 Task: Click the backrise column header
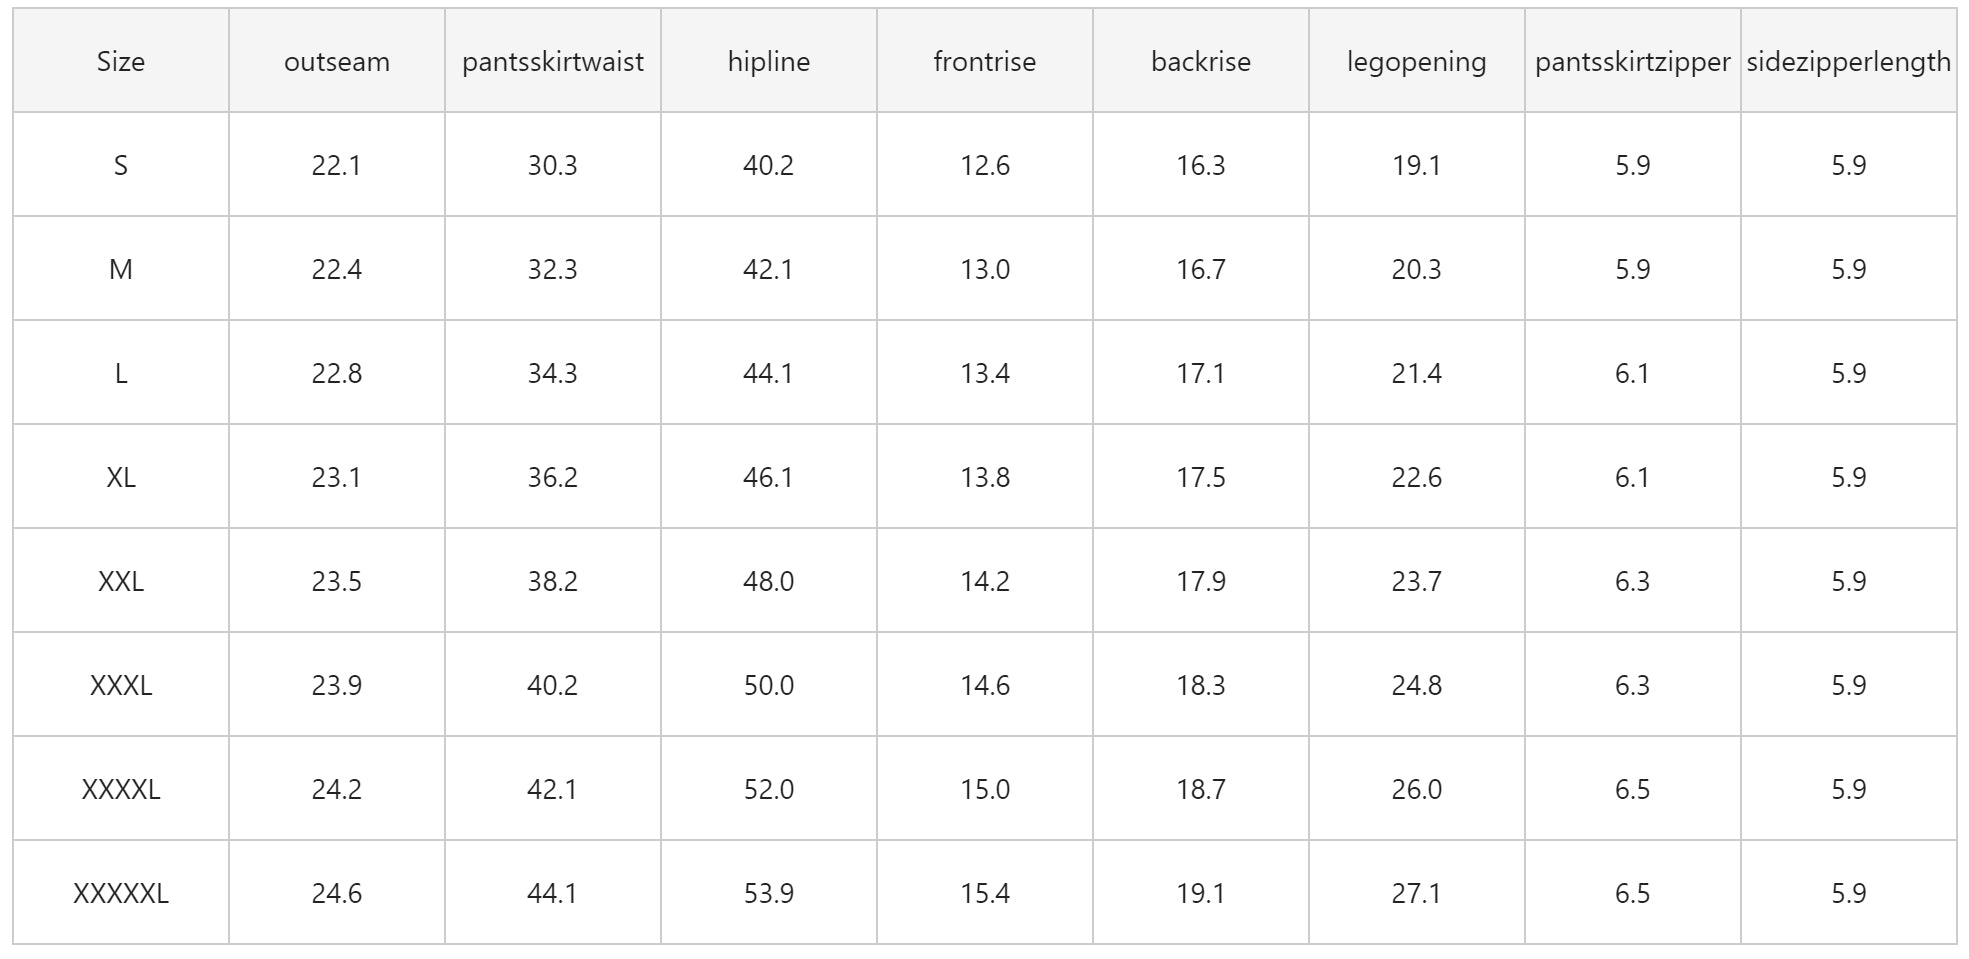(x=1201, y=62)
